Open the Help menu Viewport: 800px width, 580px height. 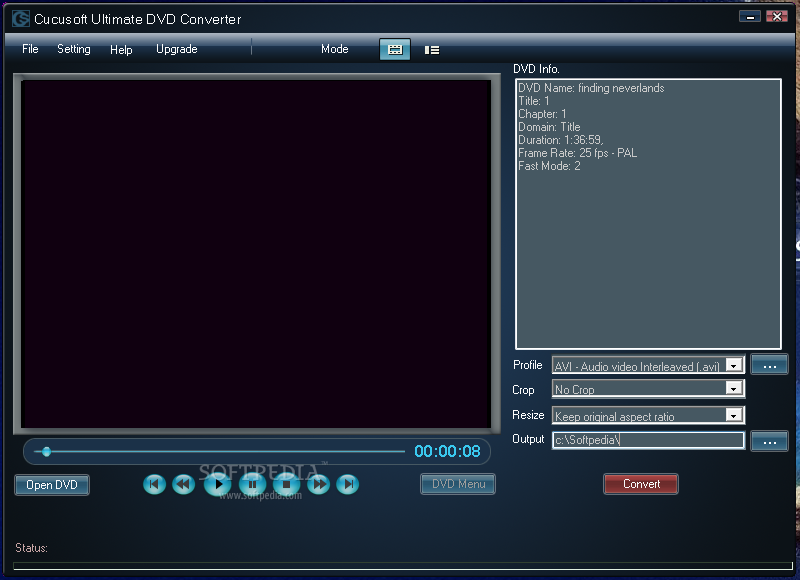[x=121, y=49]
